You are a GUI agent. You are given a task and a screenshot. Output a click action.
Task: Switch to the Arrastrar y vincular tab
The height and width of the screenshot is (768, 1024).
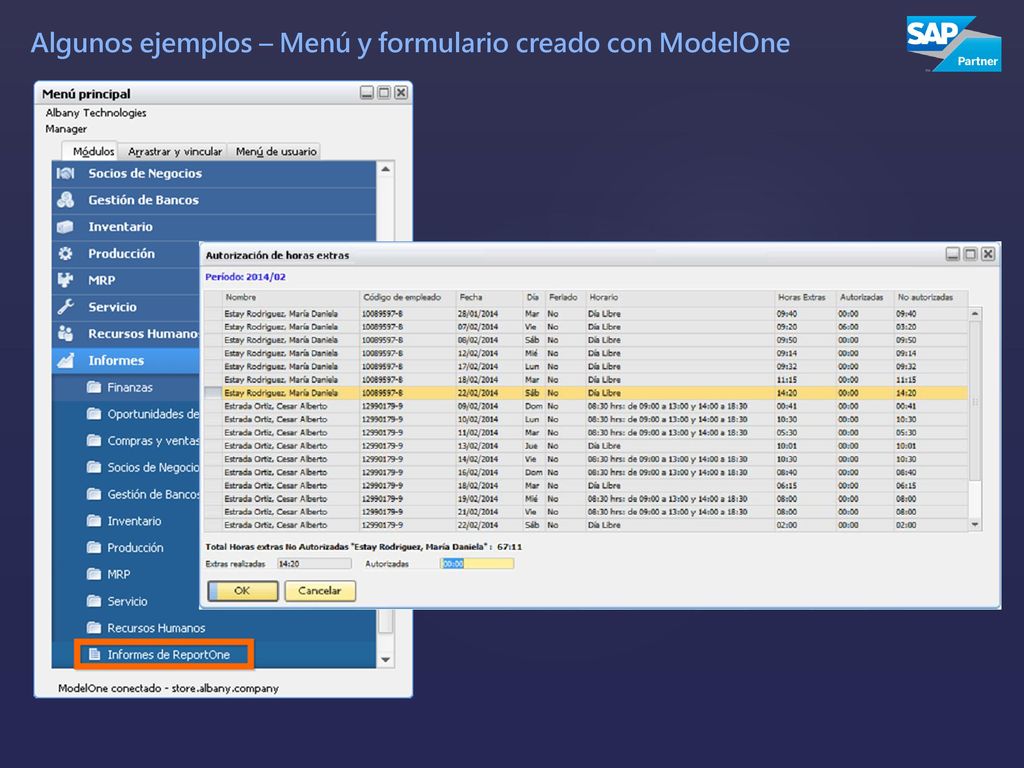[x=174, y=152]
